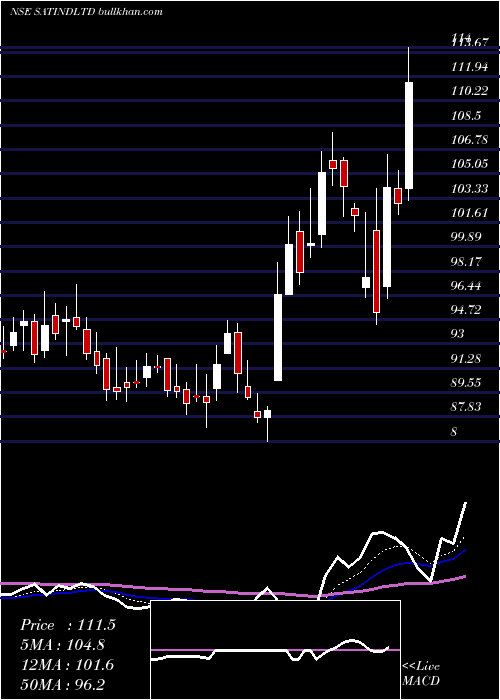The height and width of the screenshot is (700, 500).
Task: Click the 103.33 price axis label
Action: tap(469, 188)
